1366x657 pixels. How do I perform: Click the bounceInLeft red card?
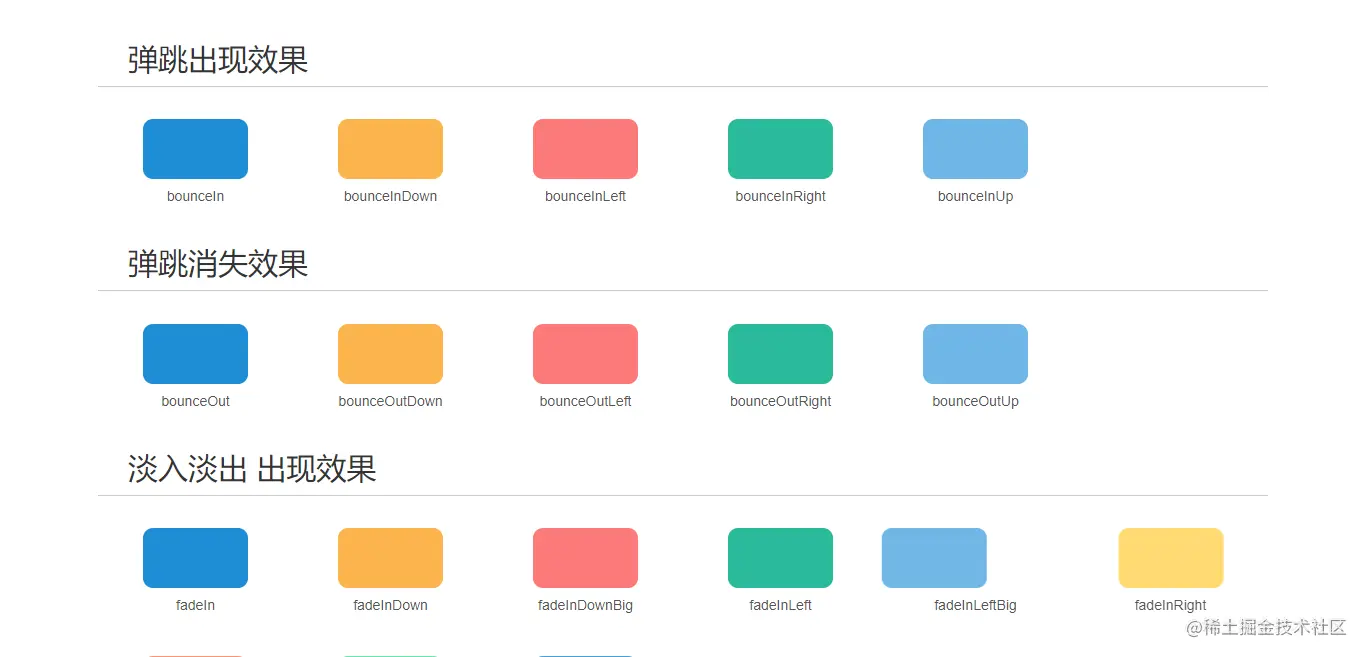[585, 148]
